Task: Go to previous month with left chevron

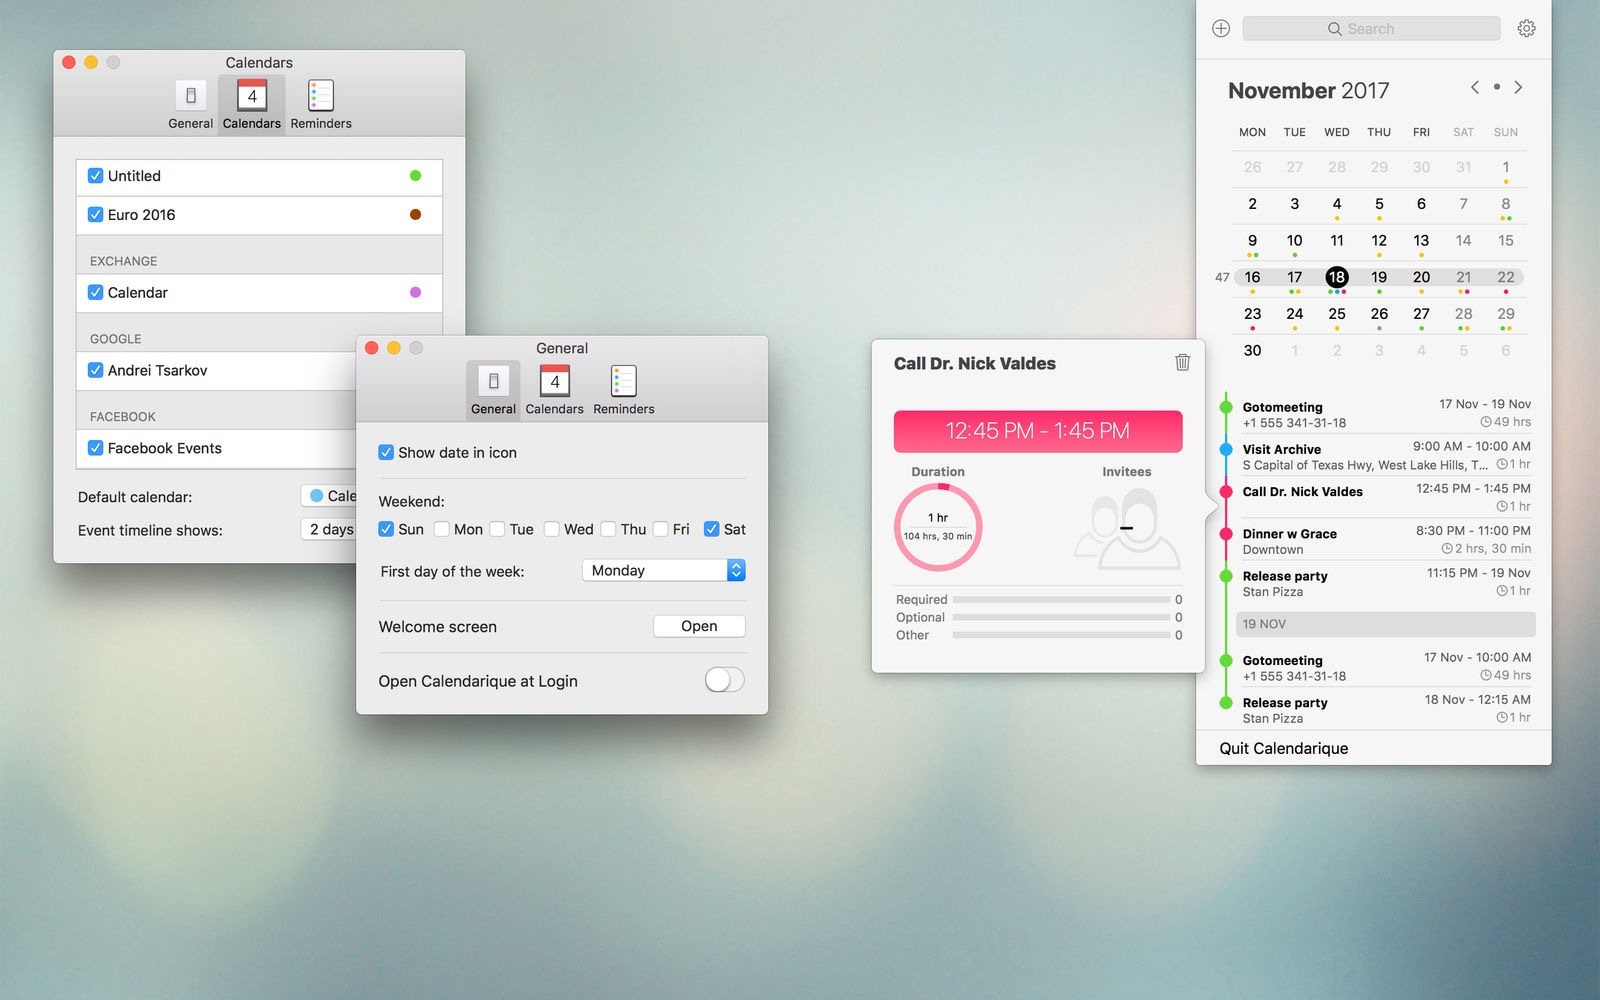Action: tap(1475, 88)
